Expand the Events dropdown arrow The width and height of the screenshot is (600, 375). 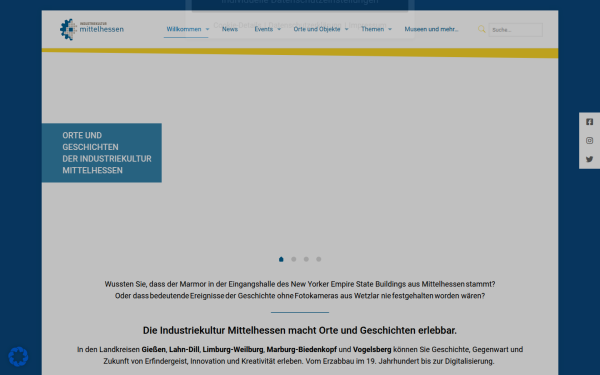(x=279, y=29)
